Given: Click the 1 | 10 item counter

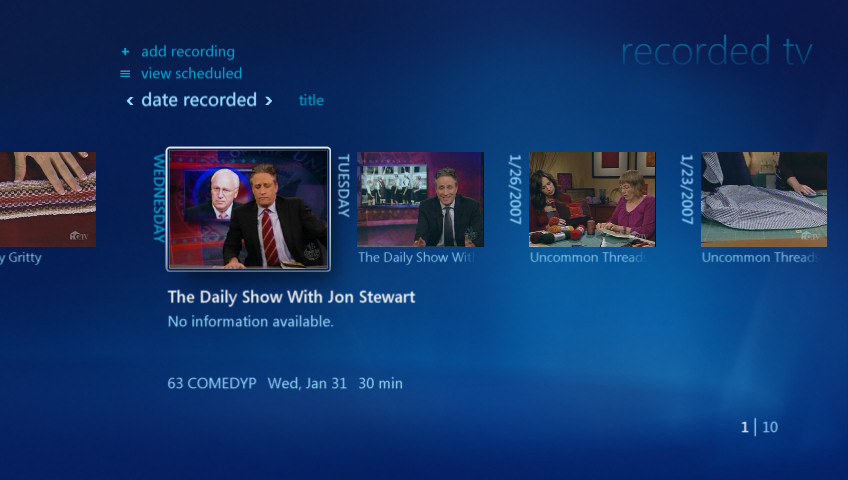Looking at the screenshot, I should point(759,427).
